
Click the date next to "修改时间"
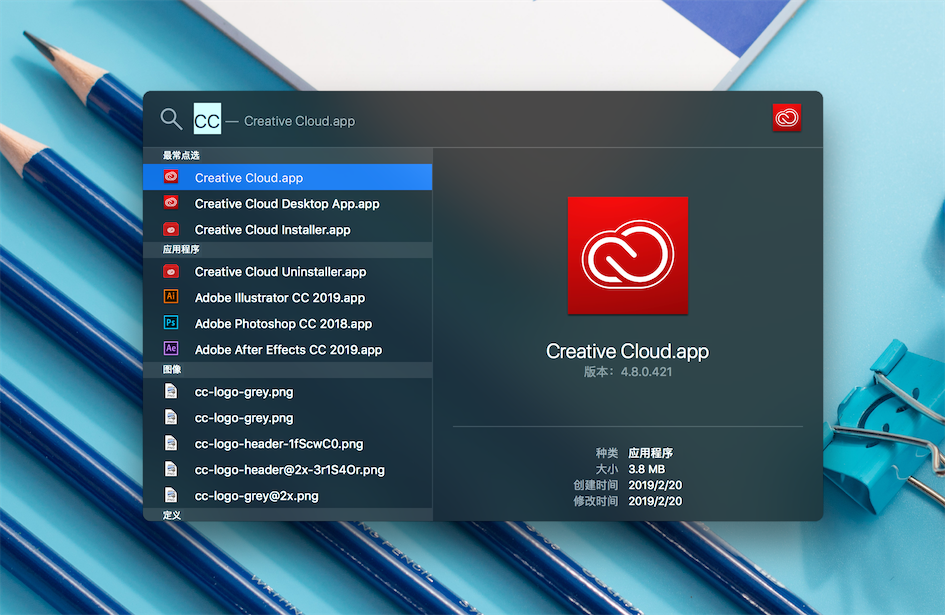[x=655, y=501]
